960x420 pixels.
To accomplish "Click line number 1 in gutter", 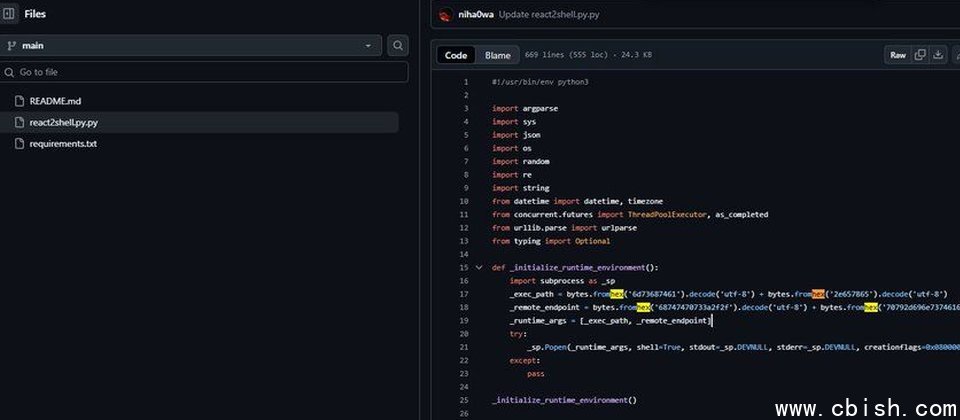I will coord(465,81).
